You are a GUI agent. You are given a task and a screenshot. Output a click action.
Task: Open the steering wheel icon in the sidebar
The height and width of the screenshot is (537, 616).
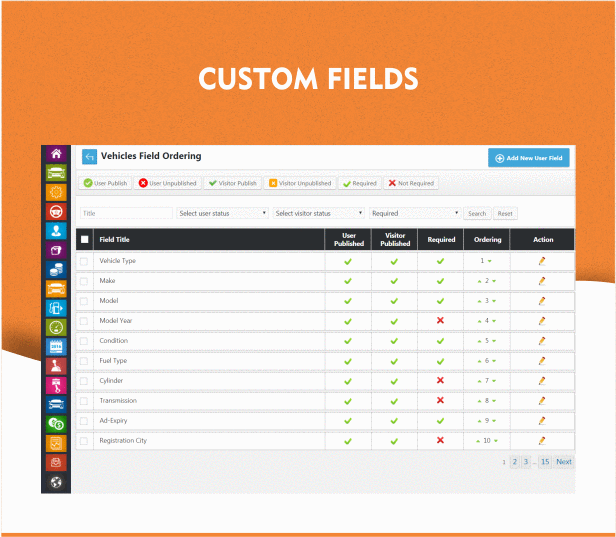[56, 211]
